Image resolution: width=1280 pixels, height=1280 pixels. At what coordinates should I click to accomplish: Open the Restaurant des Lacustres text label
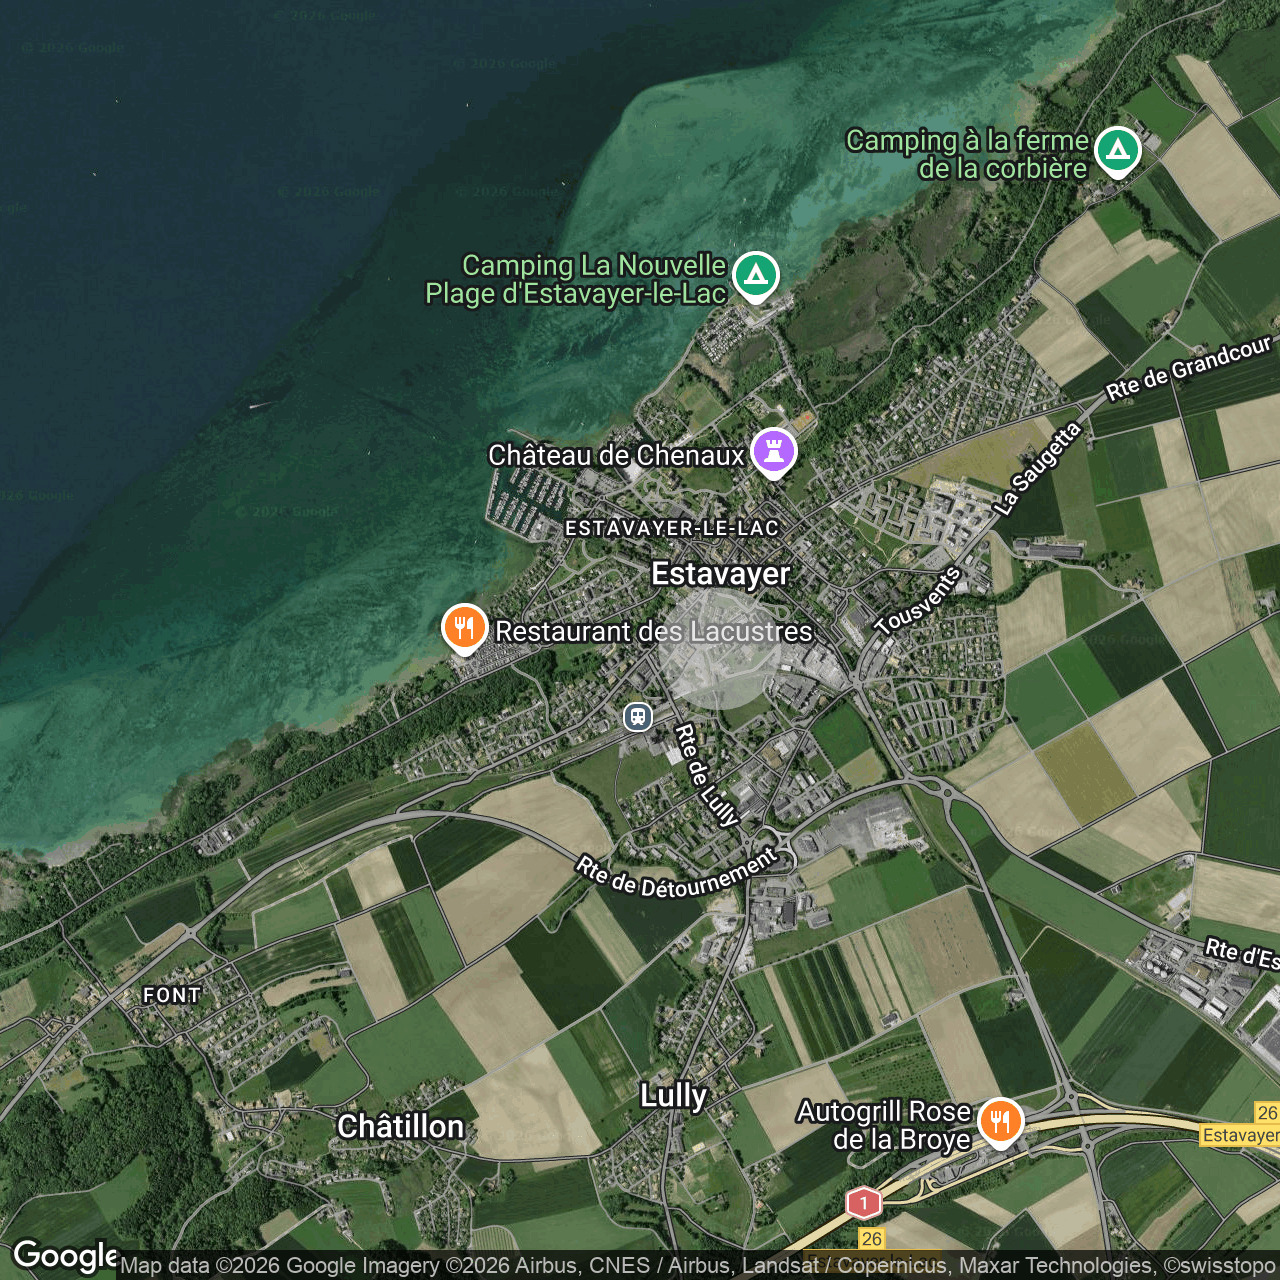[654, 632]
